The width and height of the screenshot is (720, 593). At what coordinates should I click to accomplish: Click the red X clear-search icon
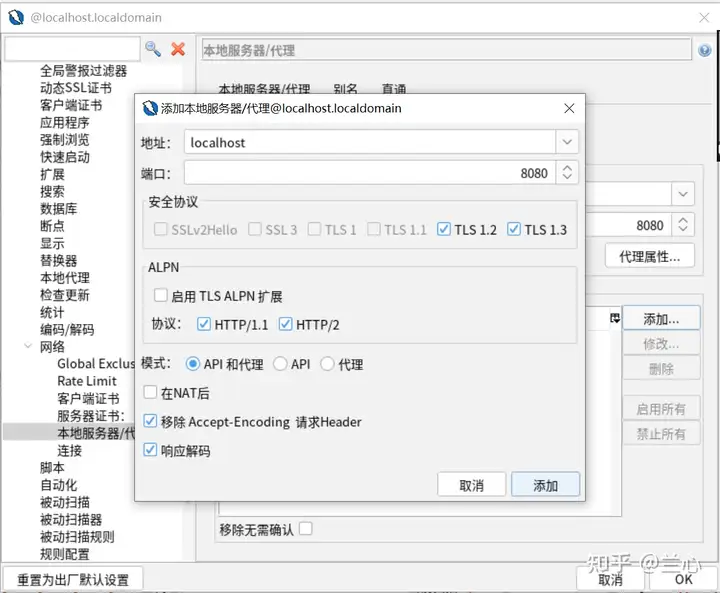(178, 49)
